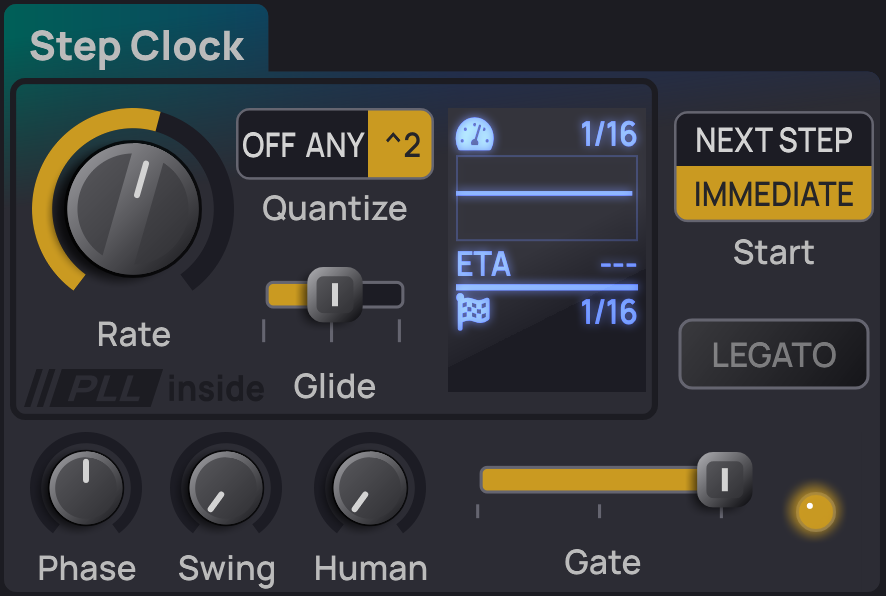Click the 1/16 value next to the flag icon
This screenshot has height=596, width=886.
click(610, 312)
